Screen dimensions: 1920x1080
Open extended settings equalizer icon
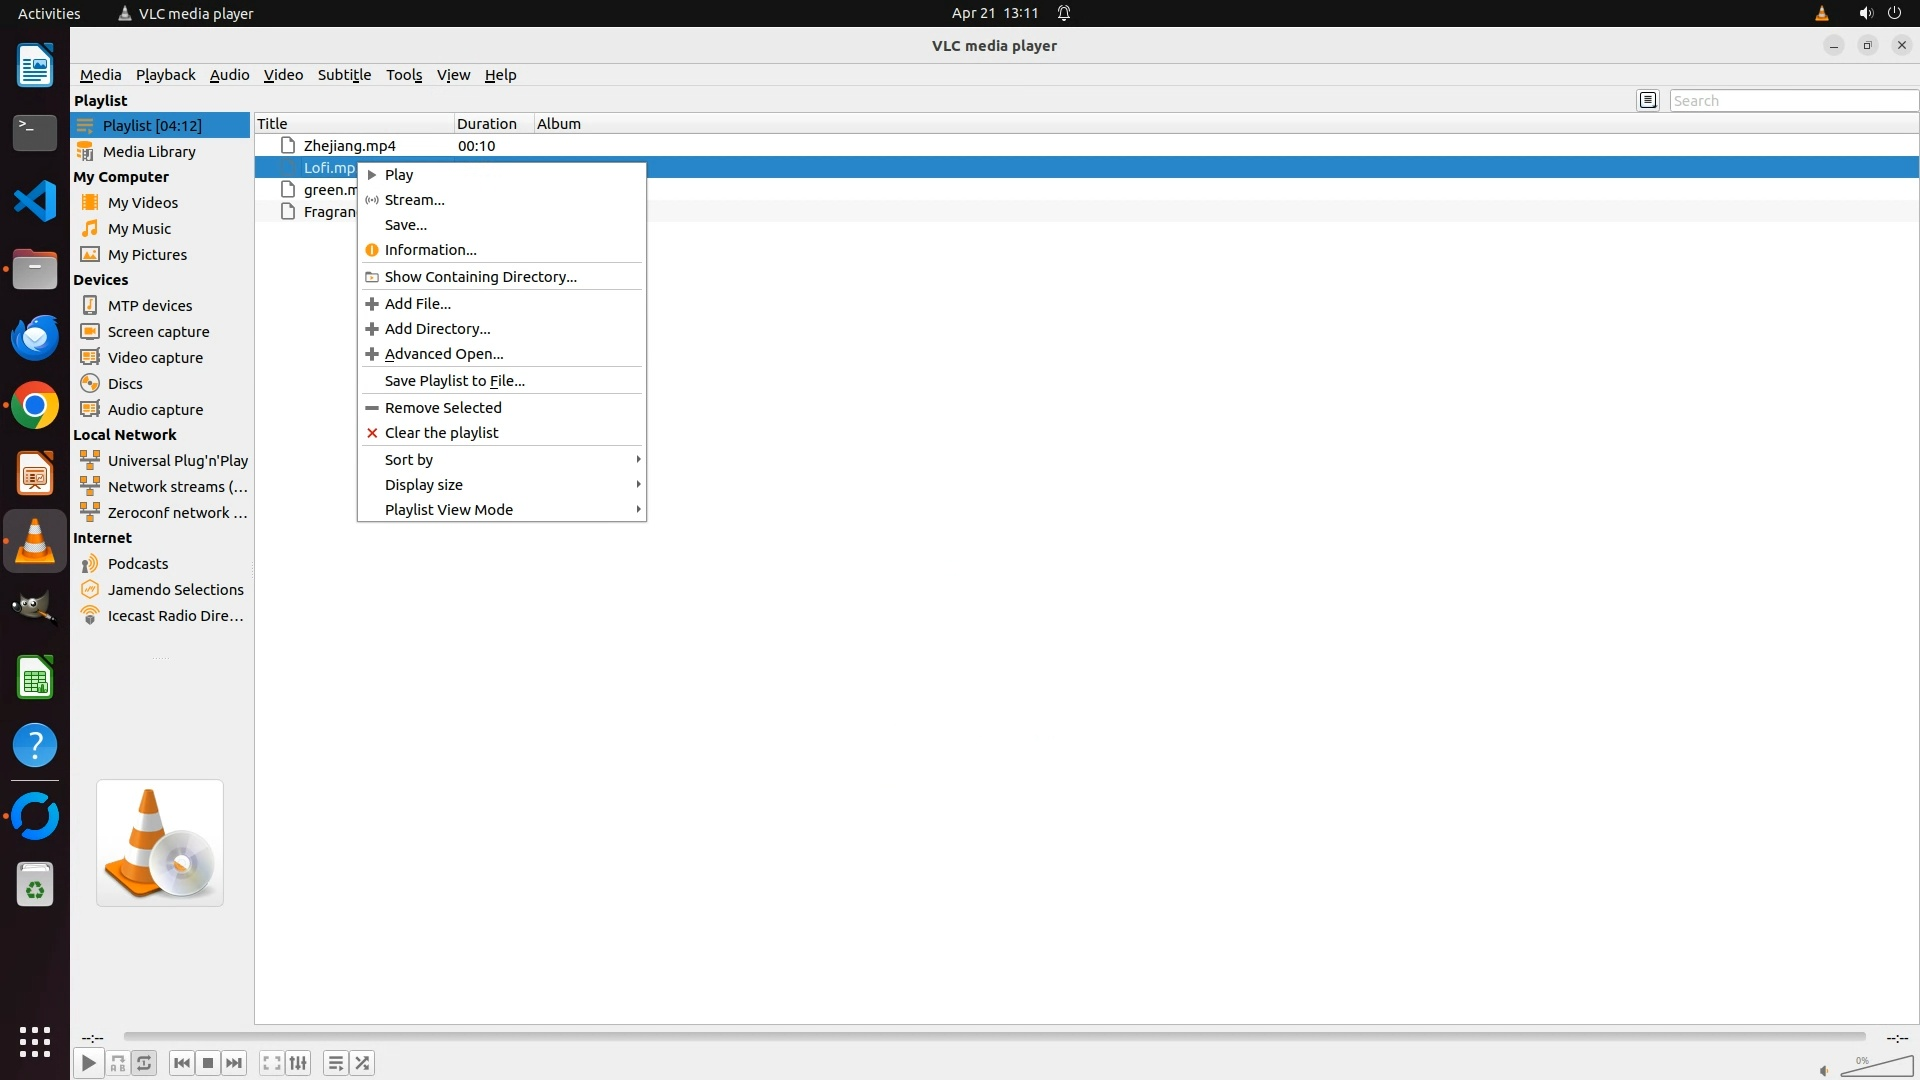[x=298, y=1063]
